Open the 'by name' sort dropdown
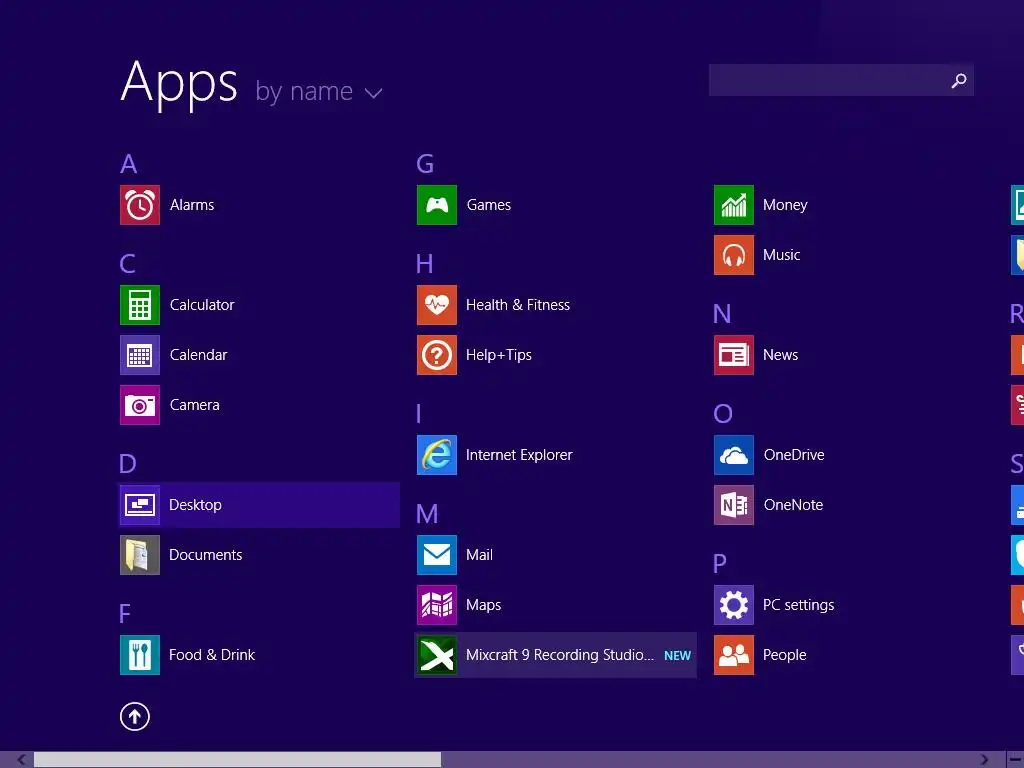The height and width of the screenshot is (768, 1024). tap(319, 91)
